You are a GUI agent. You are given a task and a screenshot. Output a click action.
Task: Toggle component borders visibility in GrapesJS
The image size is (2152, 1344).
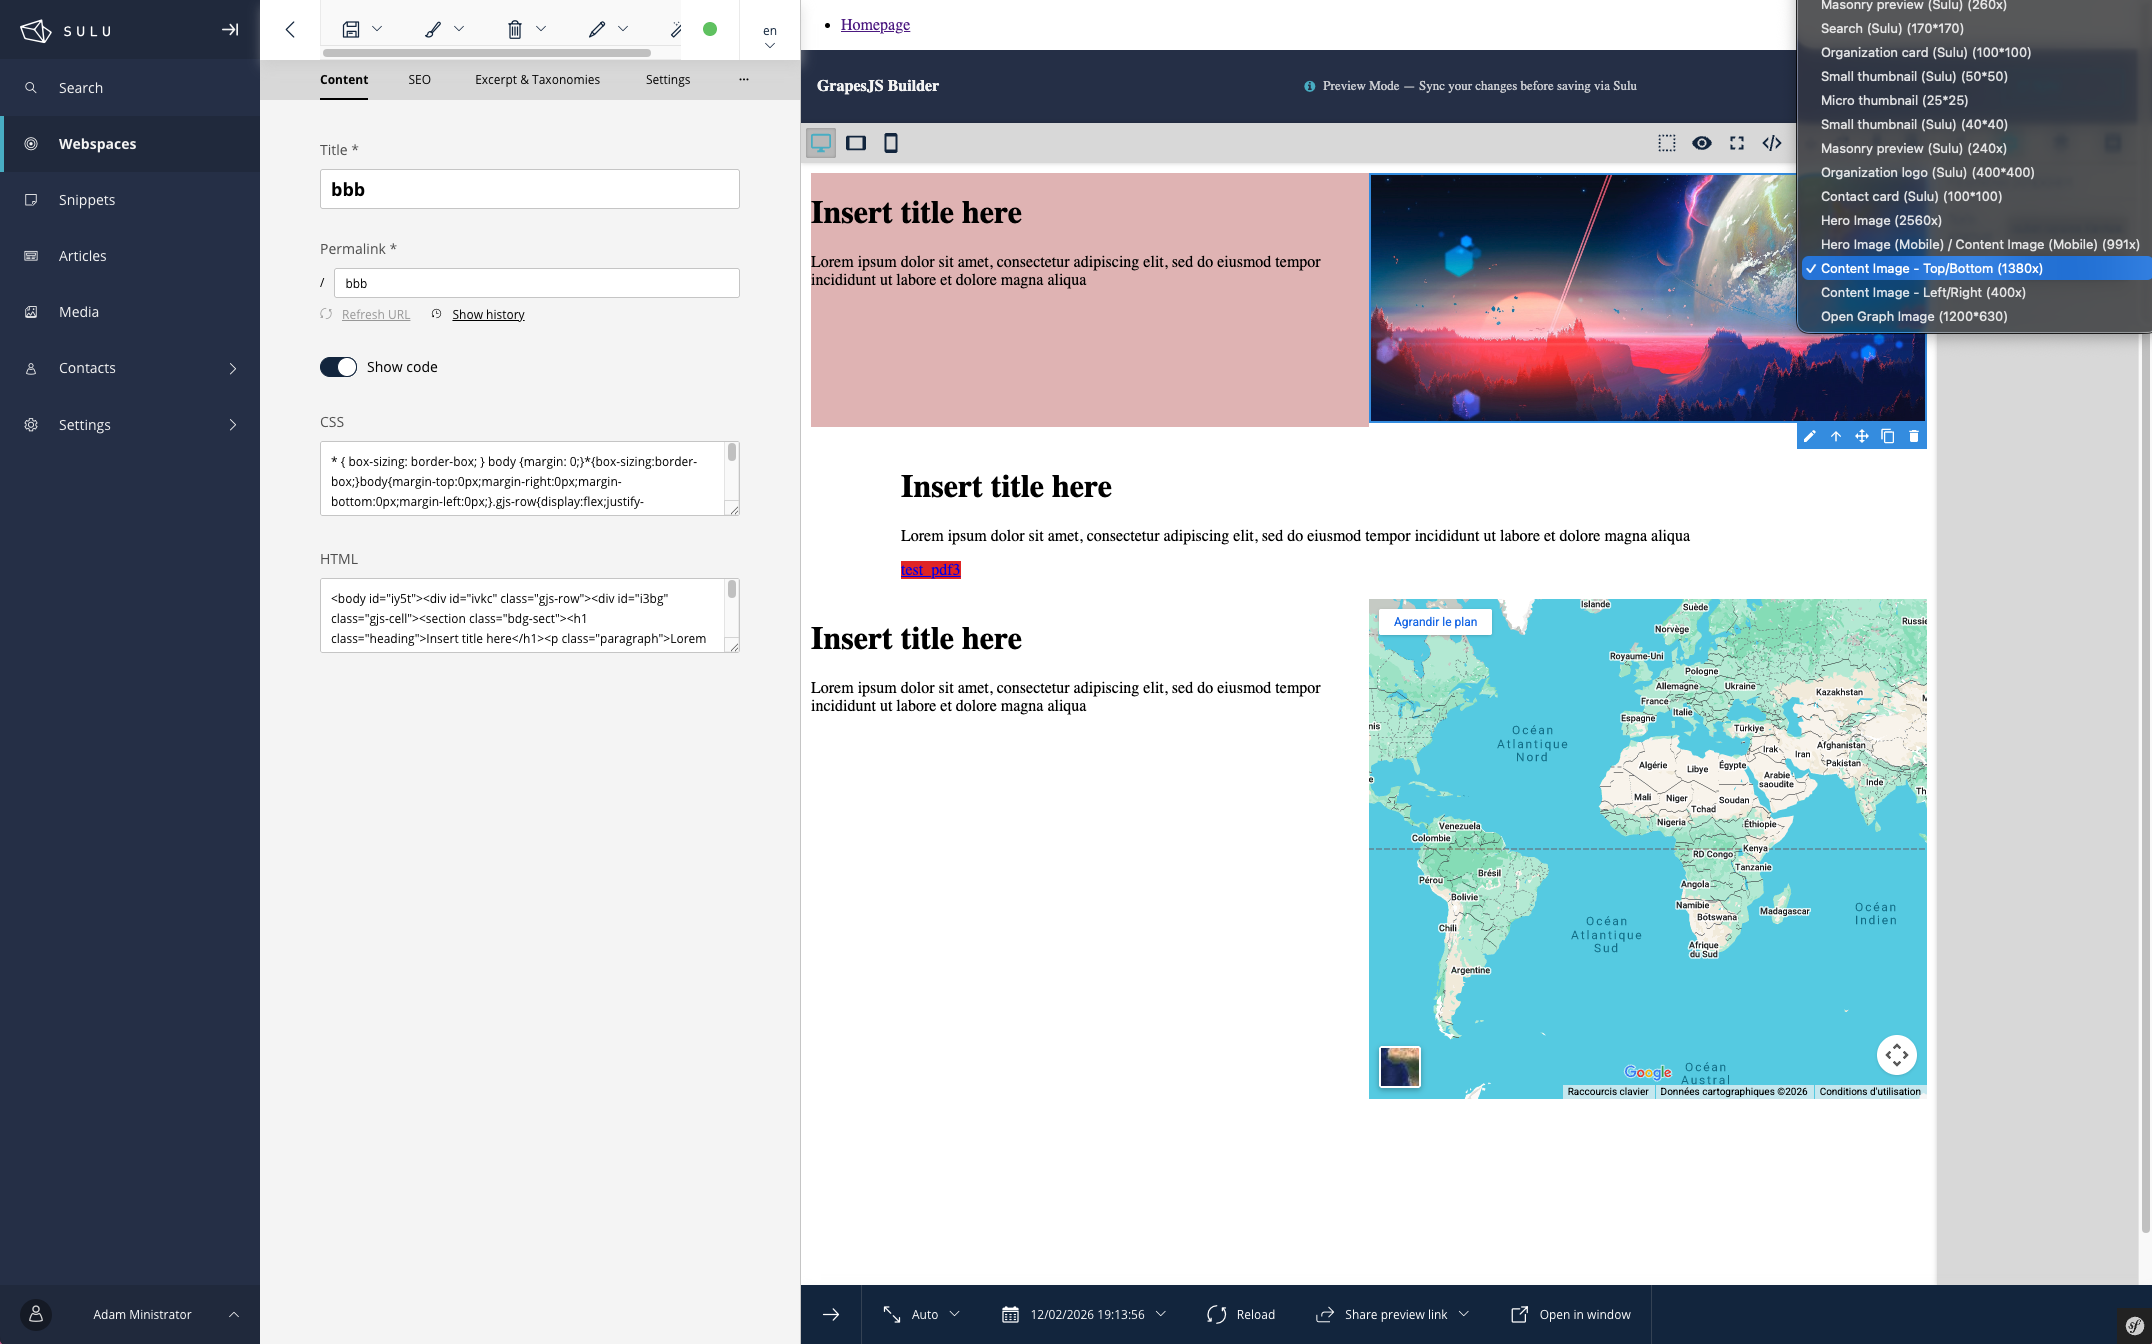(1667, 142)
